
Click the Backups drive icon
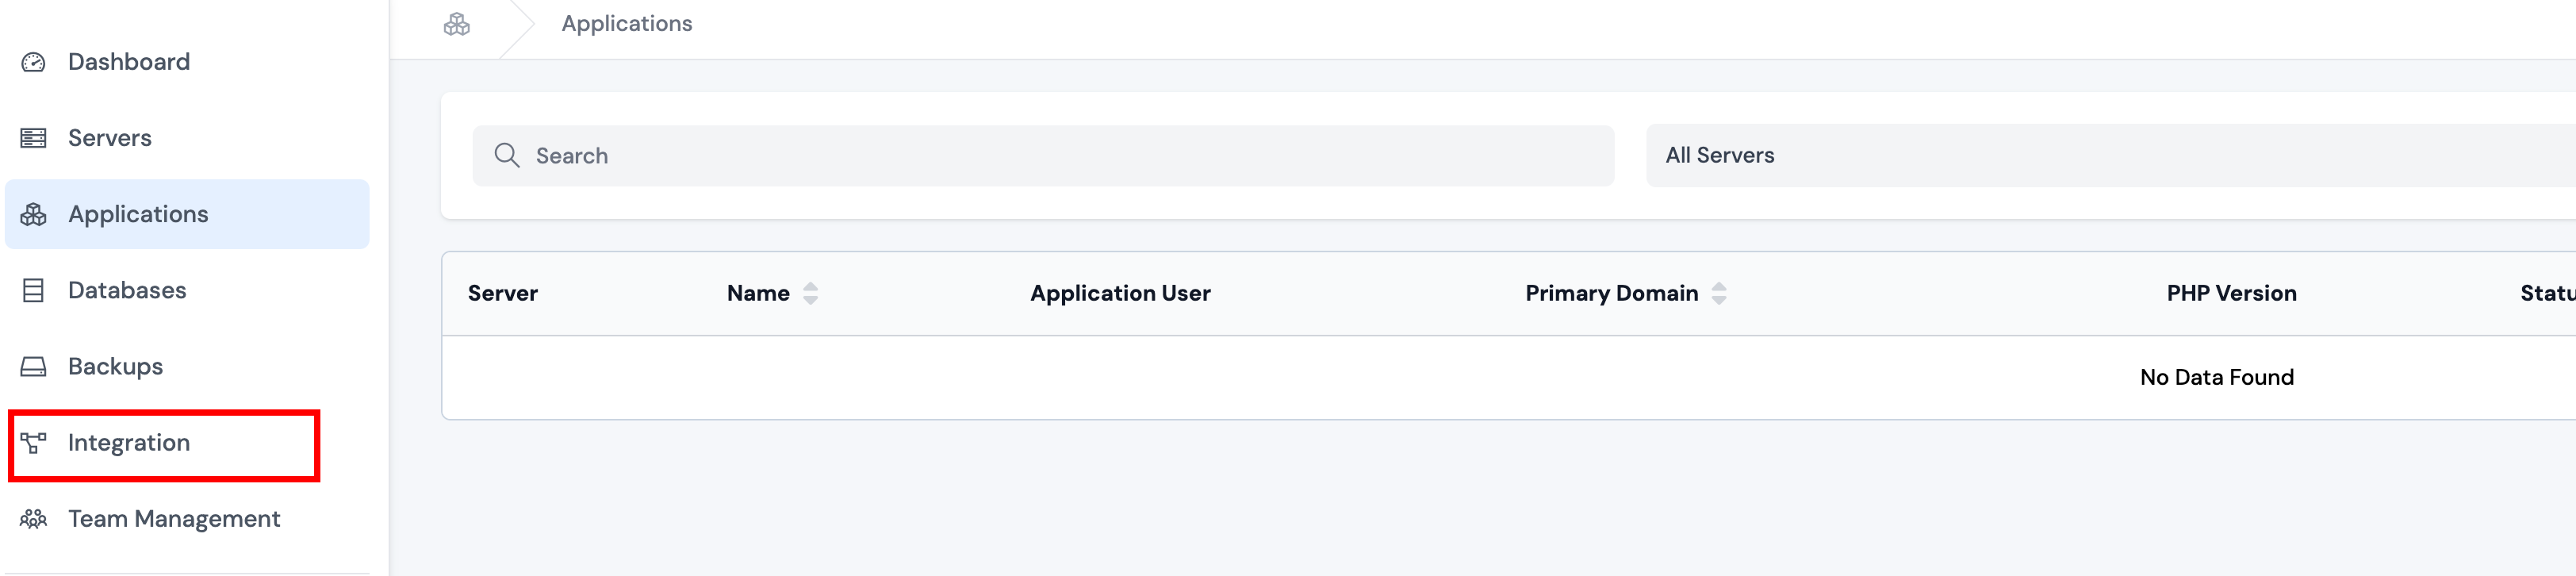pos(33,366)
